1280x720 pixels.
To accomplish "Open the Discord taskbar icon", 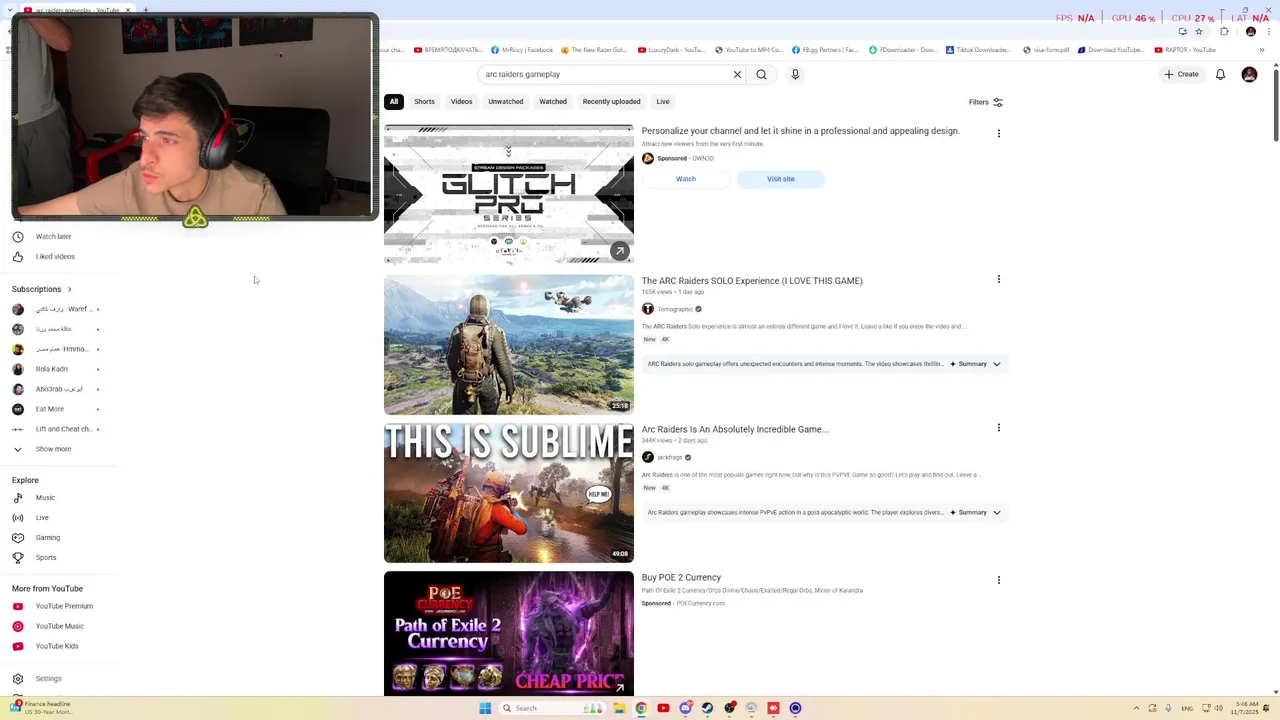I will [685, 708].
